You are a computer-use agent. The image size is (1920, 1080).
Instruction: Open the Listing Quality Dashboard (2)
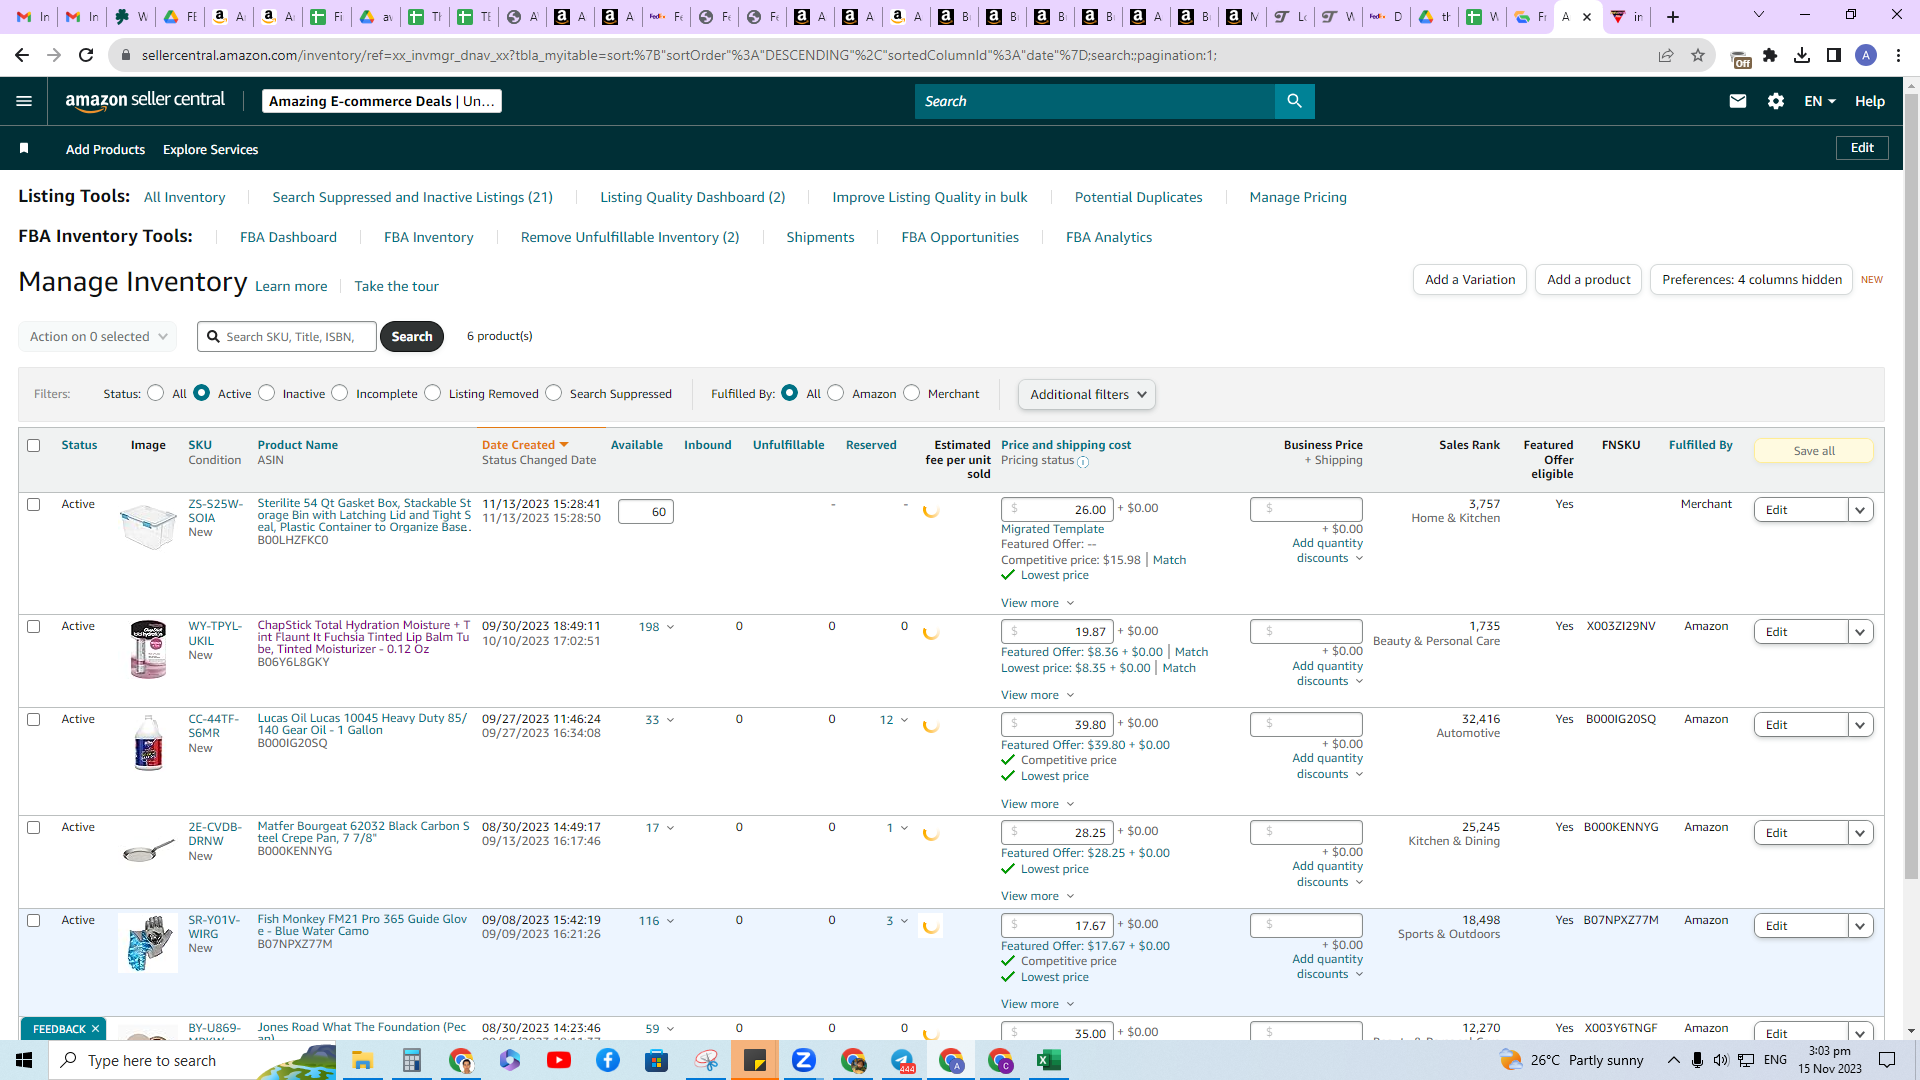tap(693, 197)
